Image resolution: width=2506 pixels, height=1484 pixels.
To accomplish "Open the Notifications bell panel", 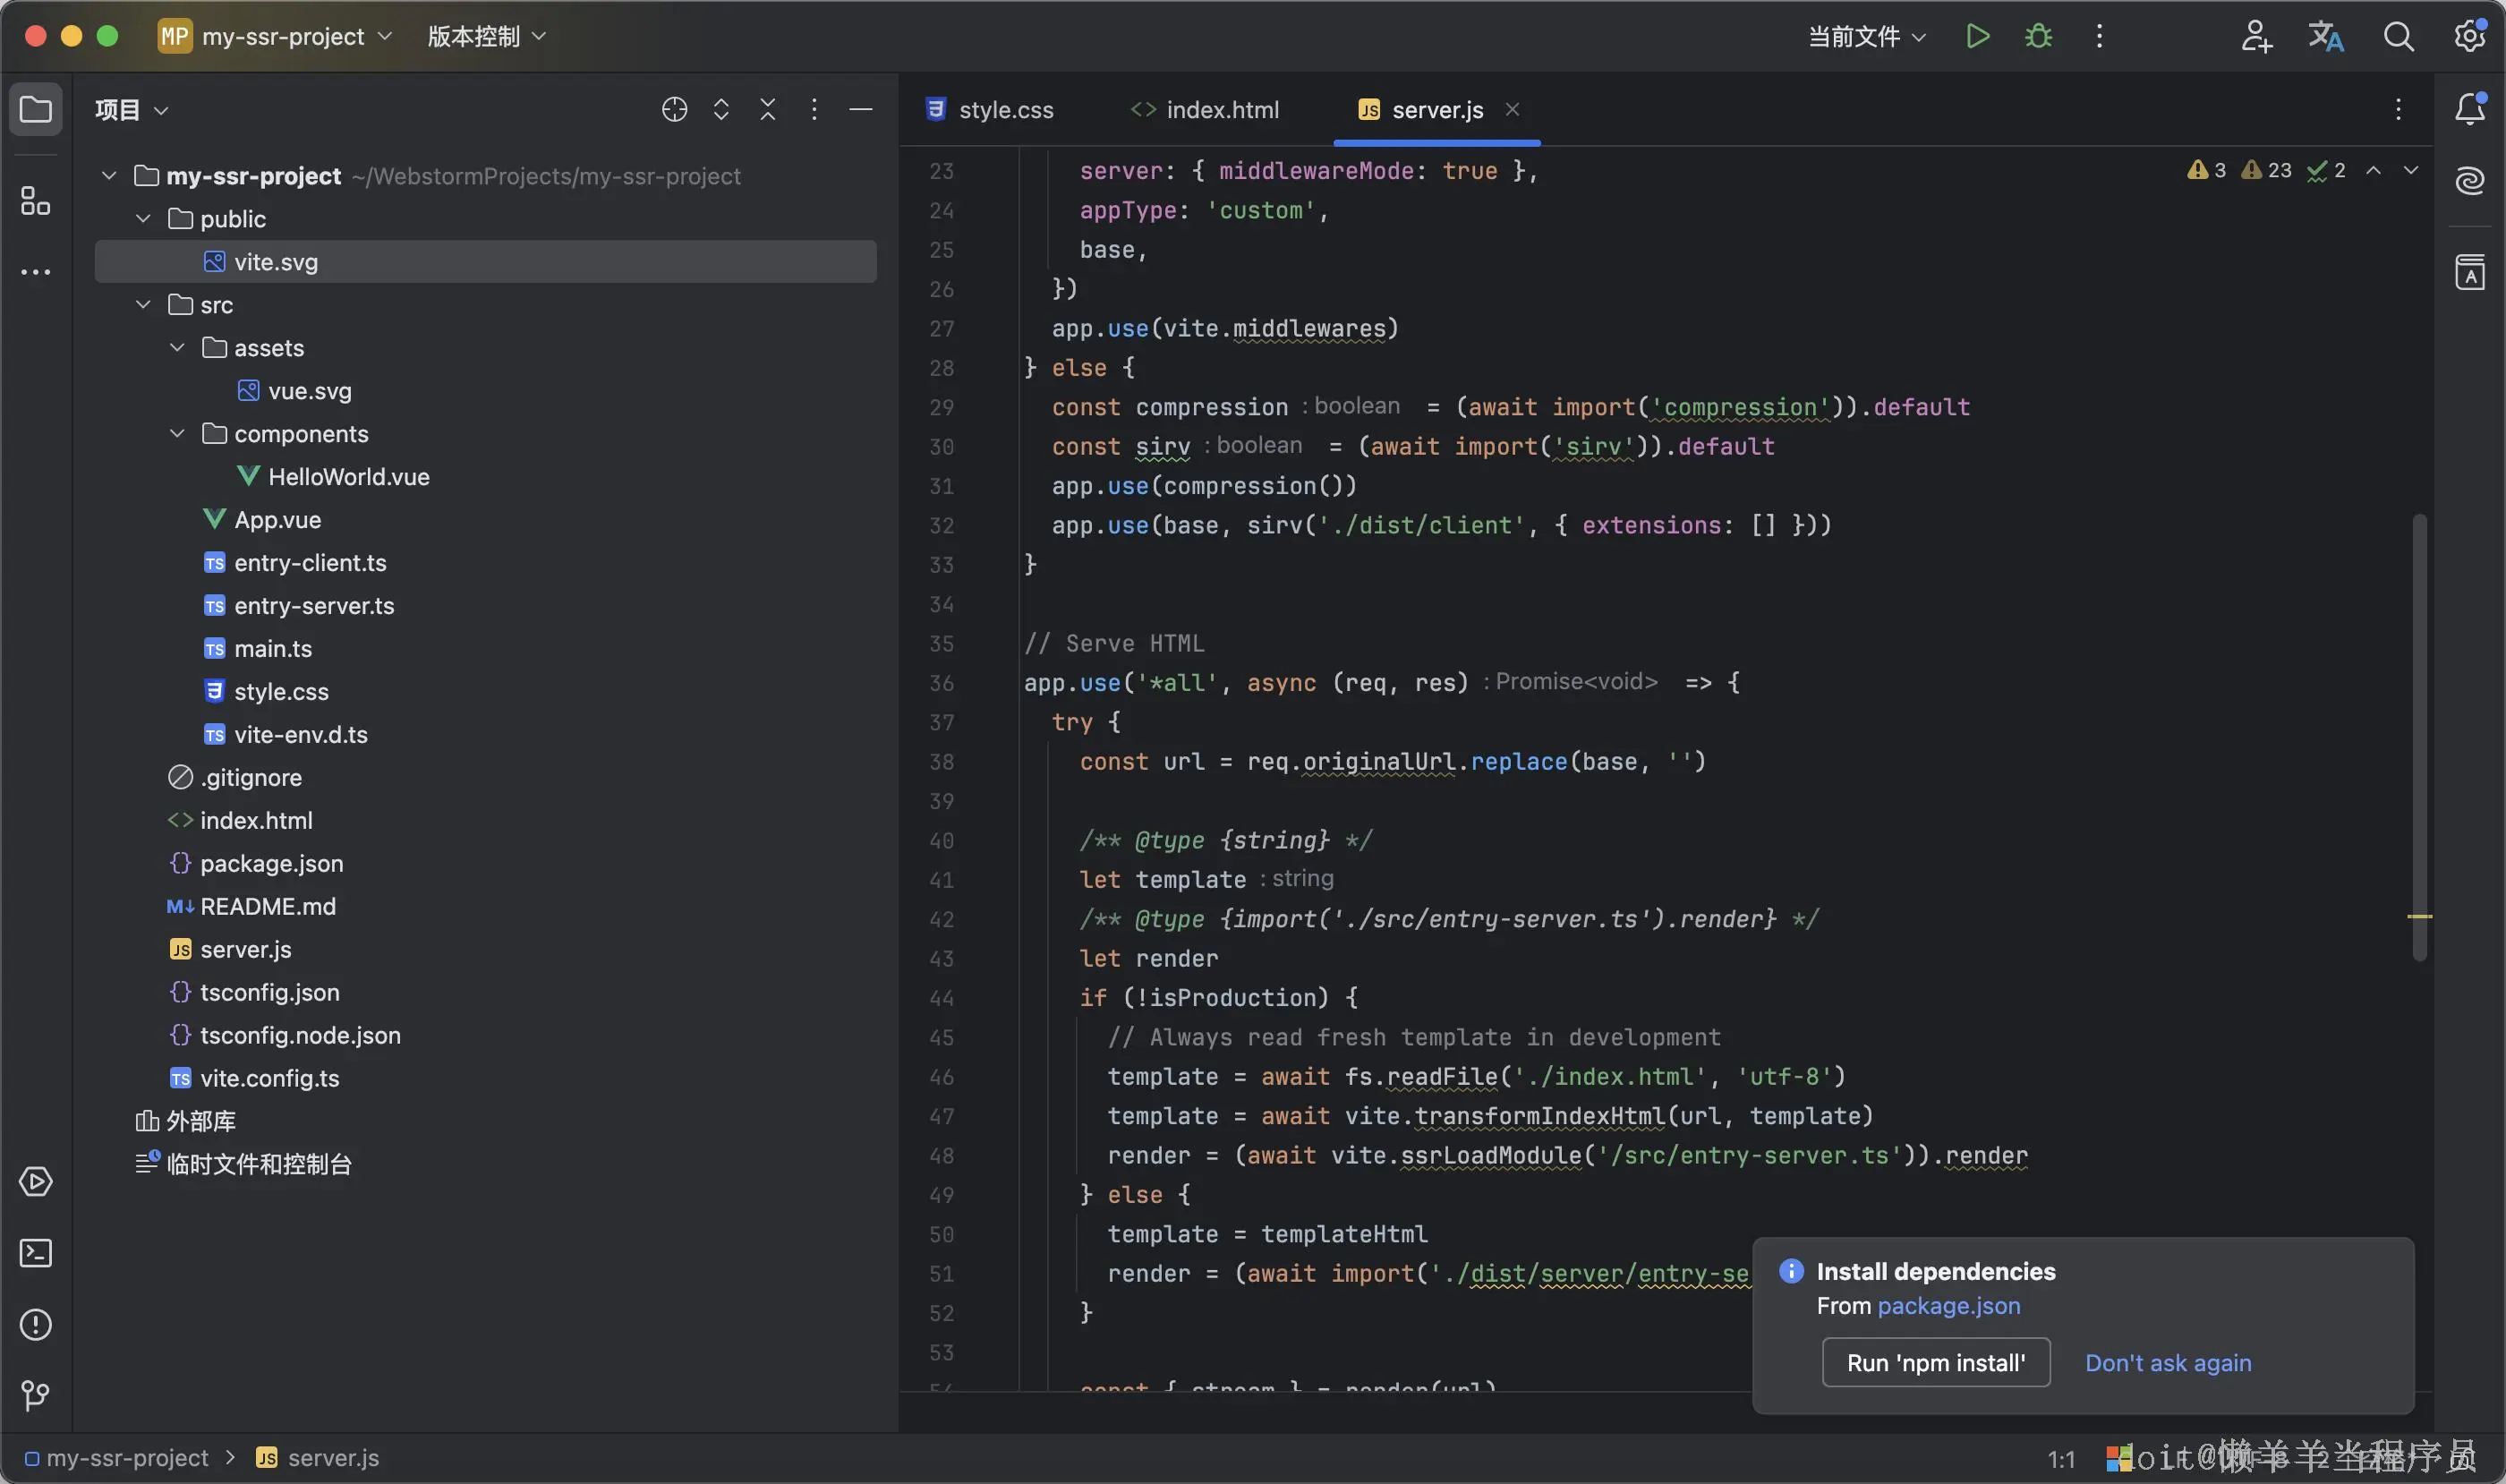I will coord(2470,109).
